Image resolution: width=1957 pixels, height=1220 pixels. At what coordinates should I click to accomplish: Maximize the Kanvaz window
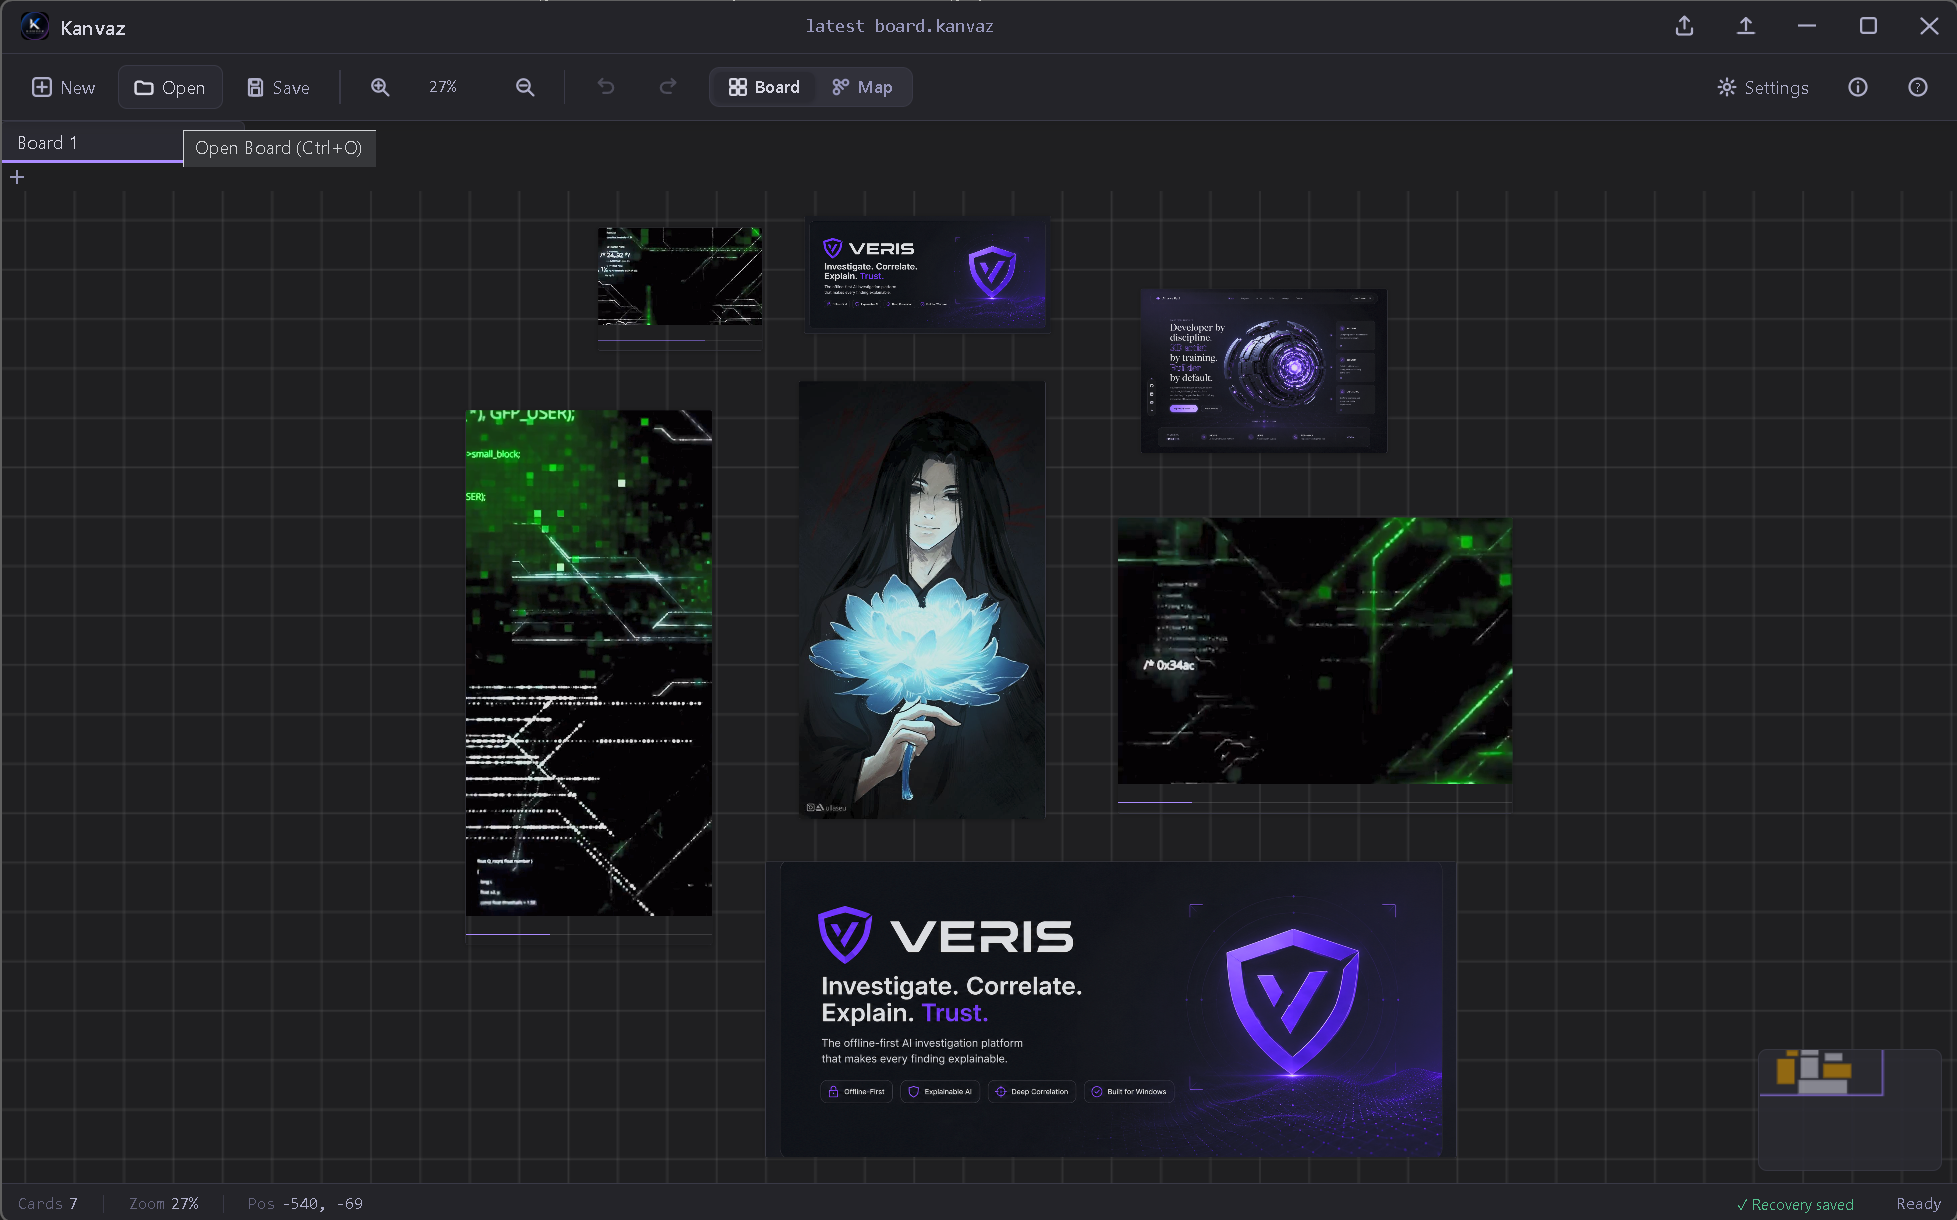click(1868, 27)
